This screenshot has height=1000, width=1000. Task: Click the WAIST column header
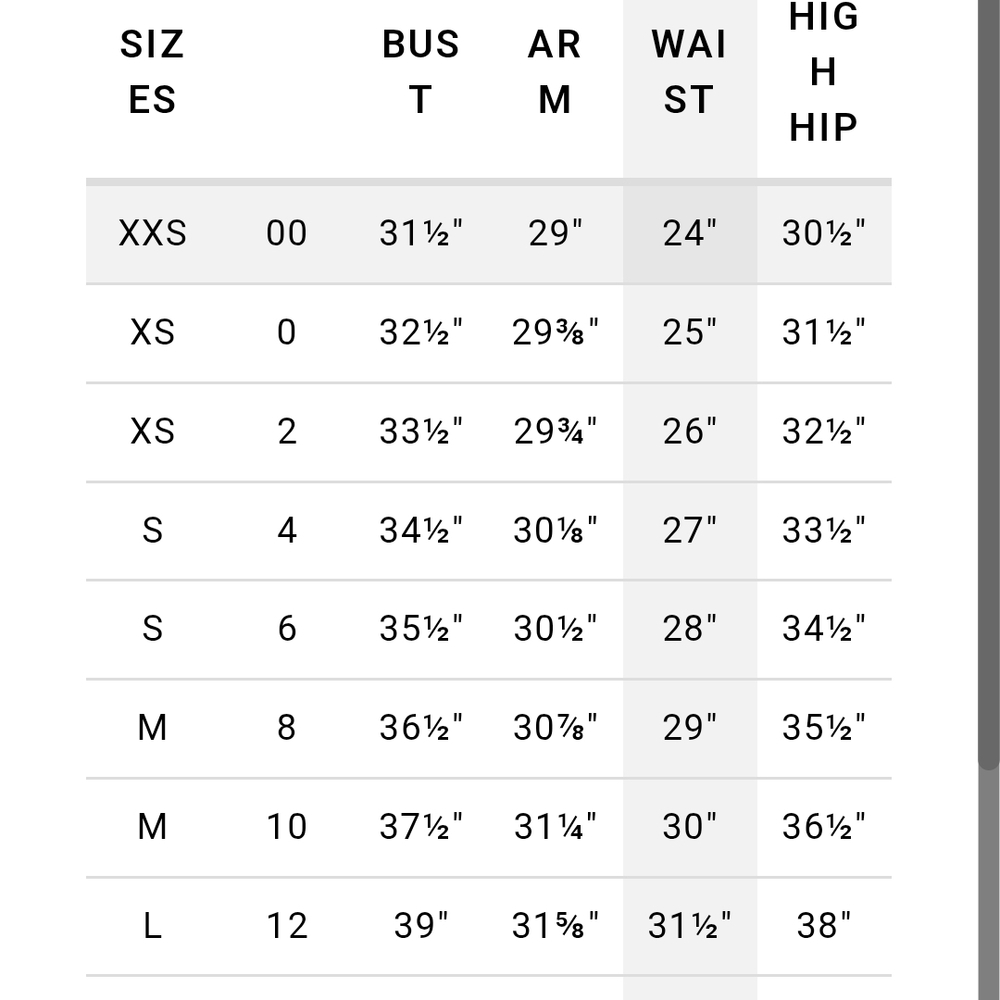[689, 72]
